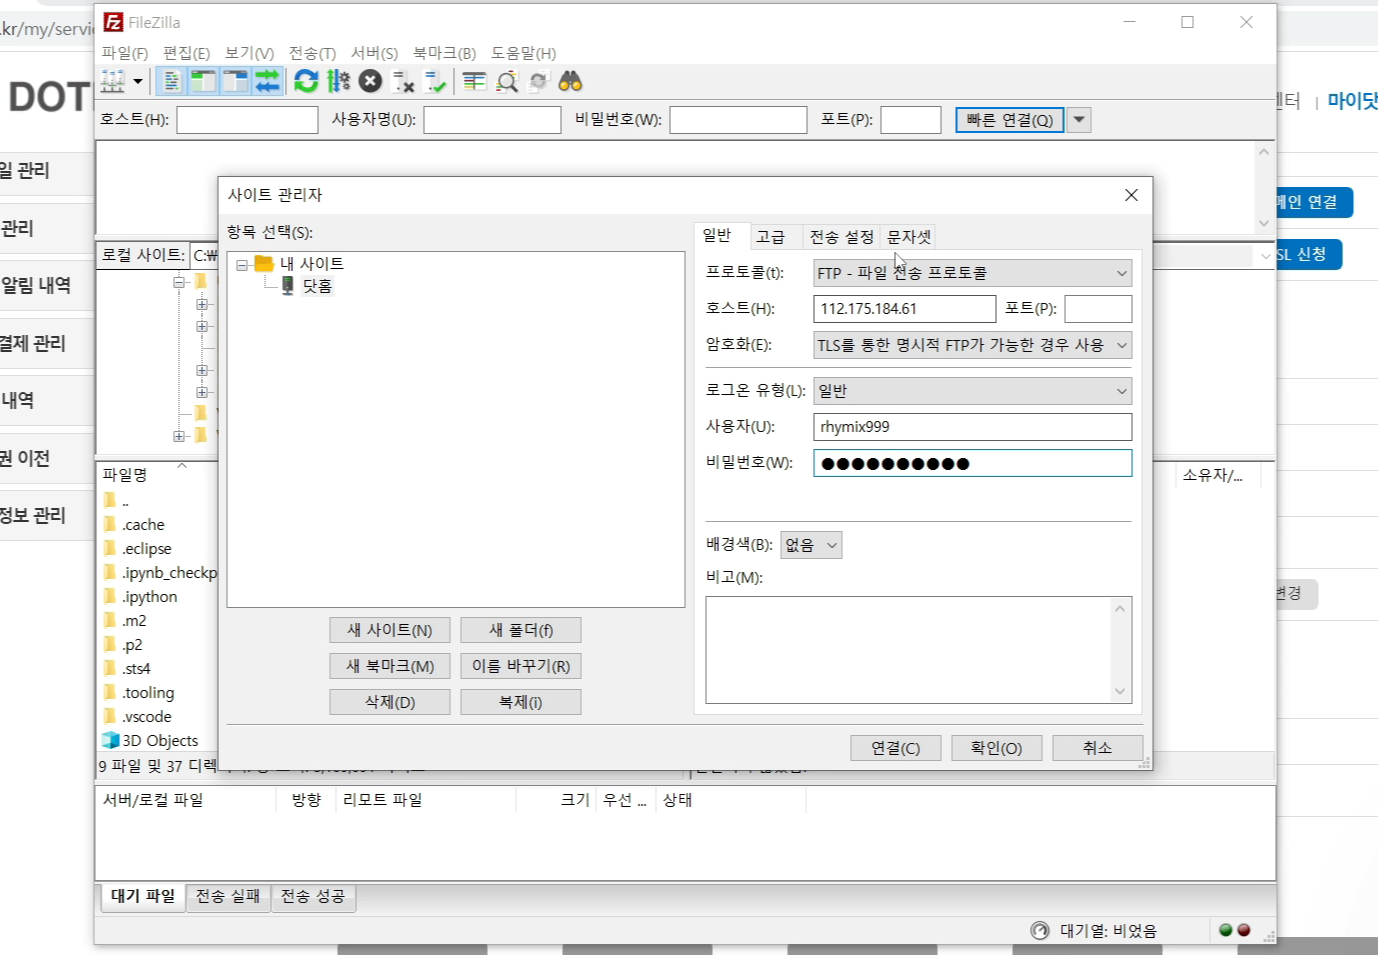The width and height of the screenshot is (1378, 955).
Task: Open the 편집(E) menu
Action: coord(187,53)
